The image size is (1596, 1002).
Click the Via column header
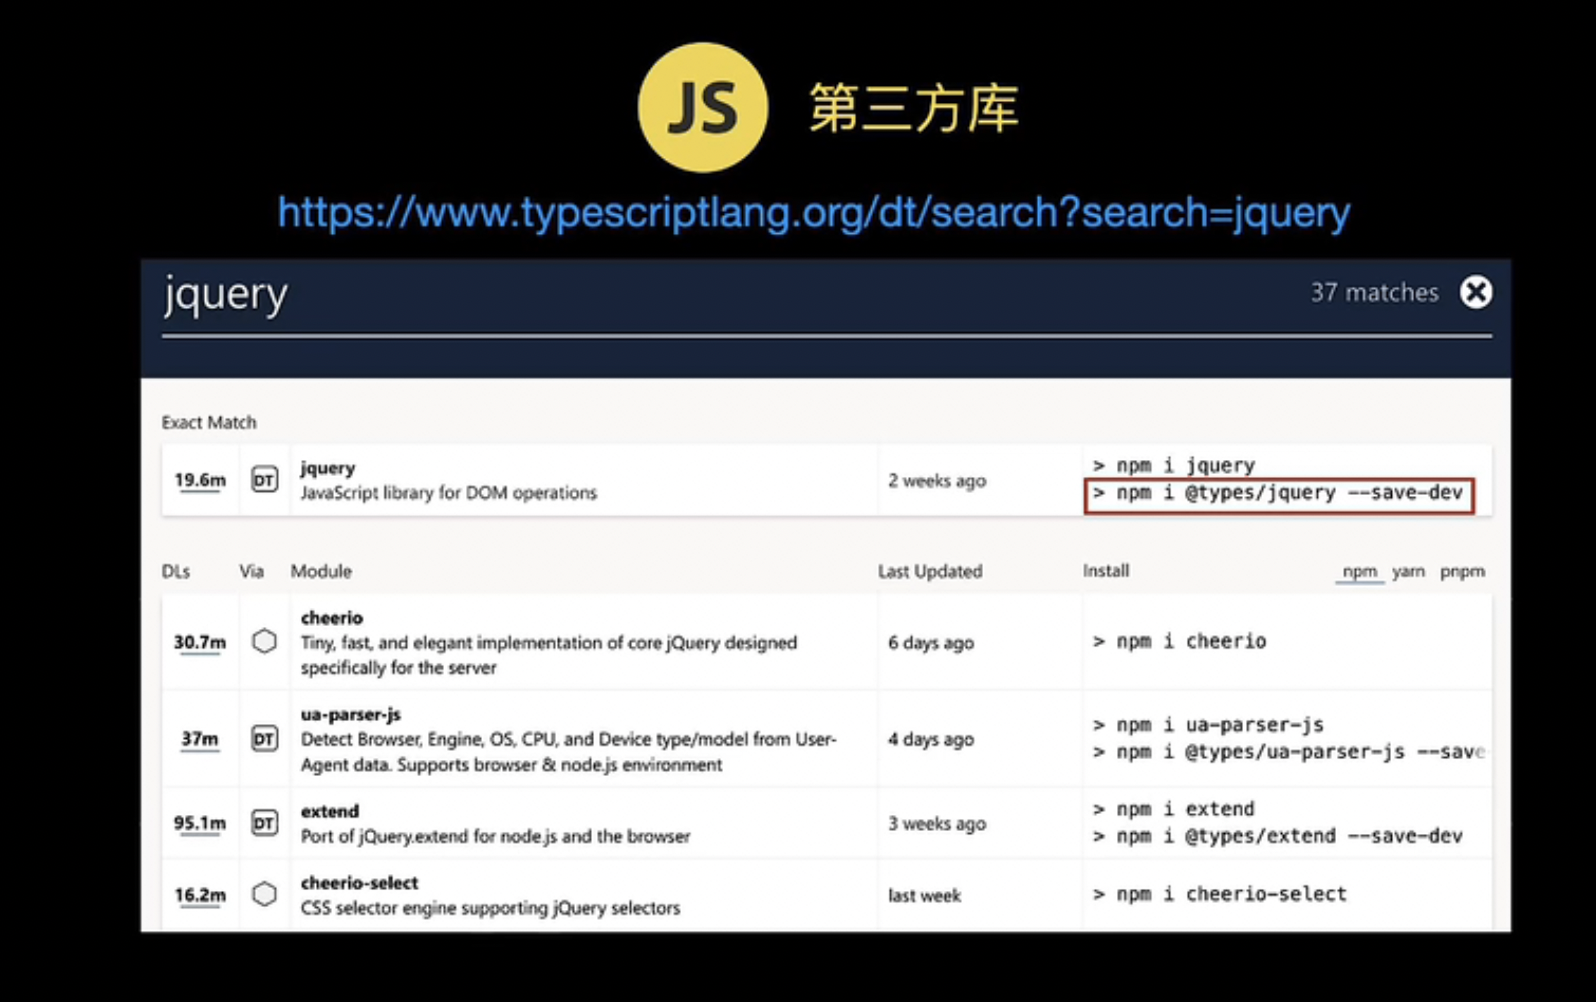[x=251, y=571]
